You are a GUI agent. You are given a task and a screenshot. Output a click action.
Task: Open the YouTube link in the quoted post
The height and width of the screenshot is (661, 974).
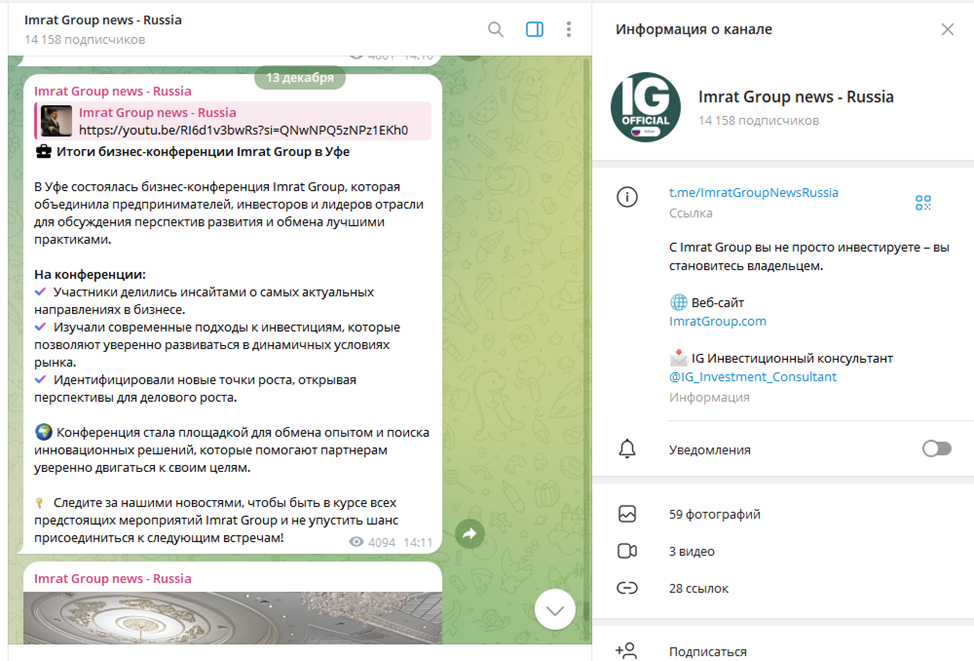pos(243,130)
